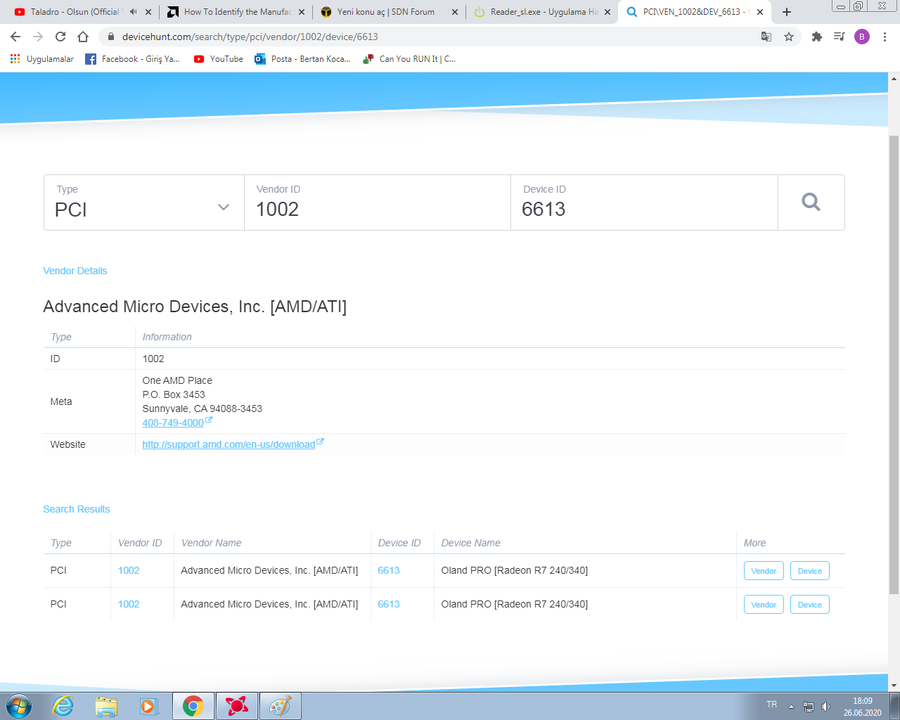Click the Sunnyvale, CA 94088-3453 address text
The height and width of the screenshot is (720, 900).
pos(202,409)
